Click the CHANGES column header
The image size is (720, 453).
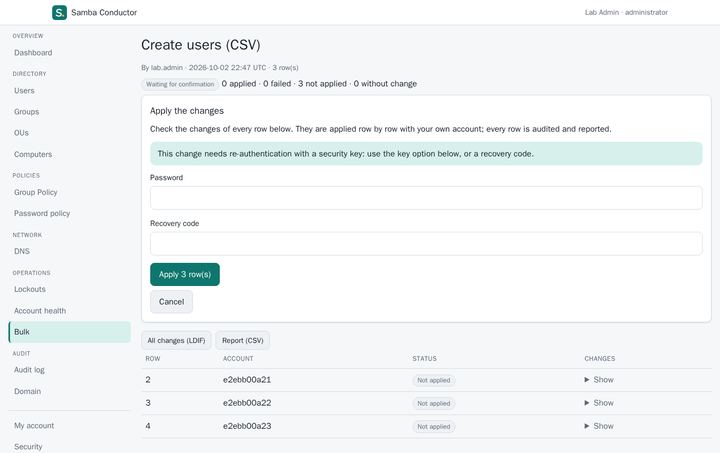point(600,359)
